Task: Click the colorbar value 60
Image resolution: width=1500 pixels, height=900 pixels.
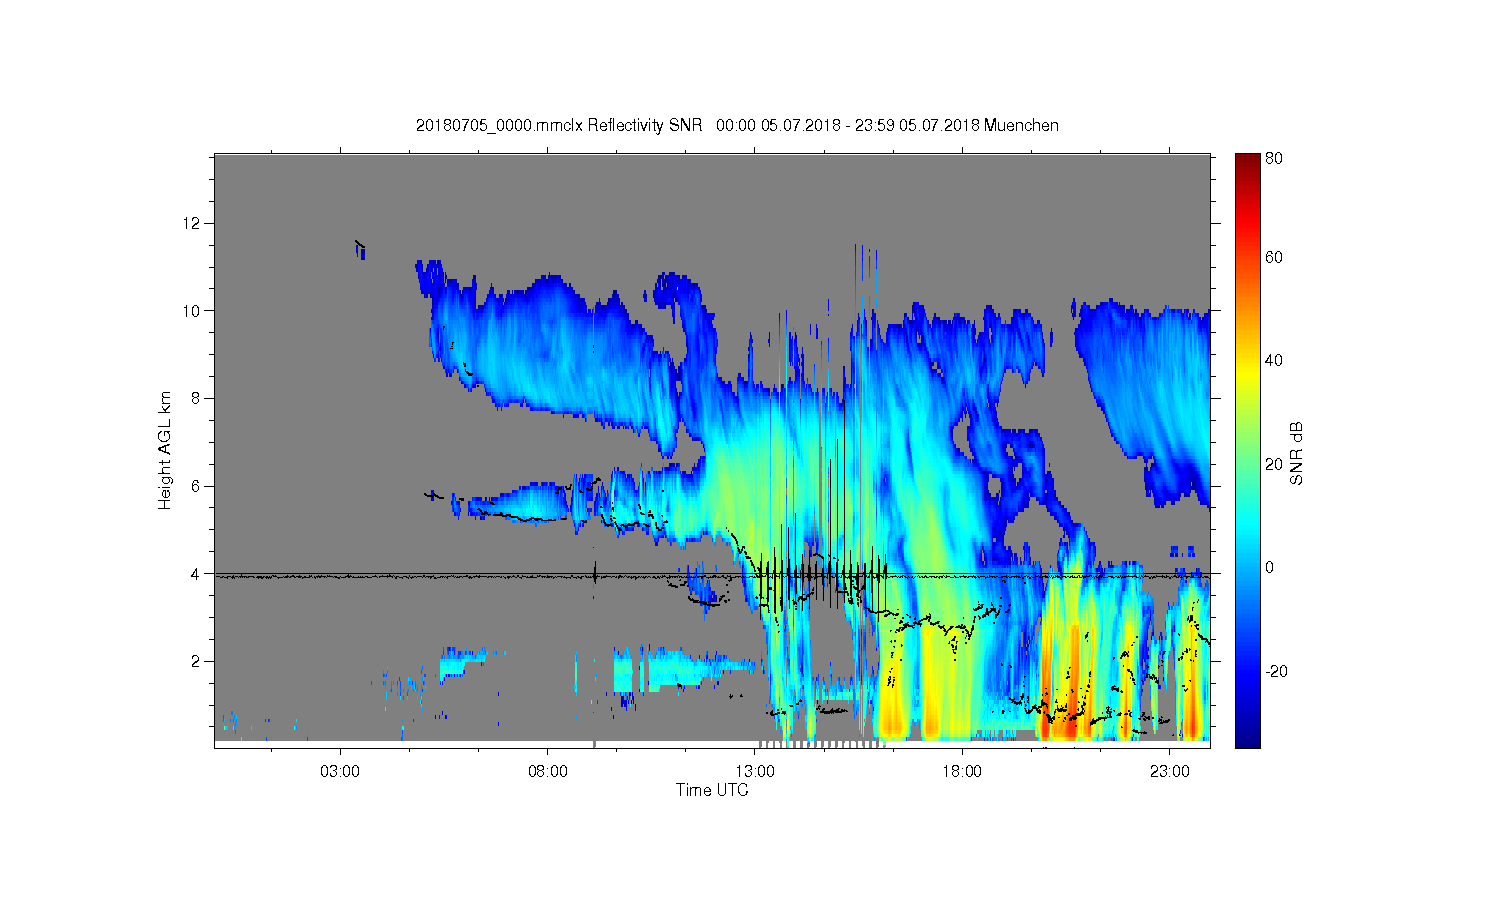Action: [x=1274, y=258]
